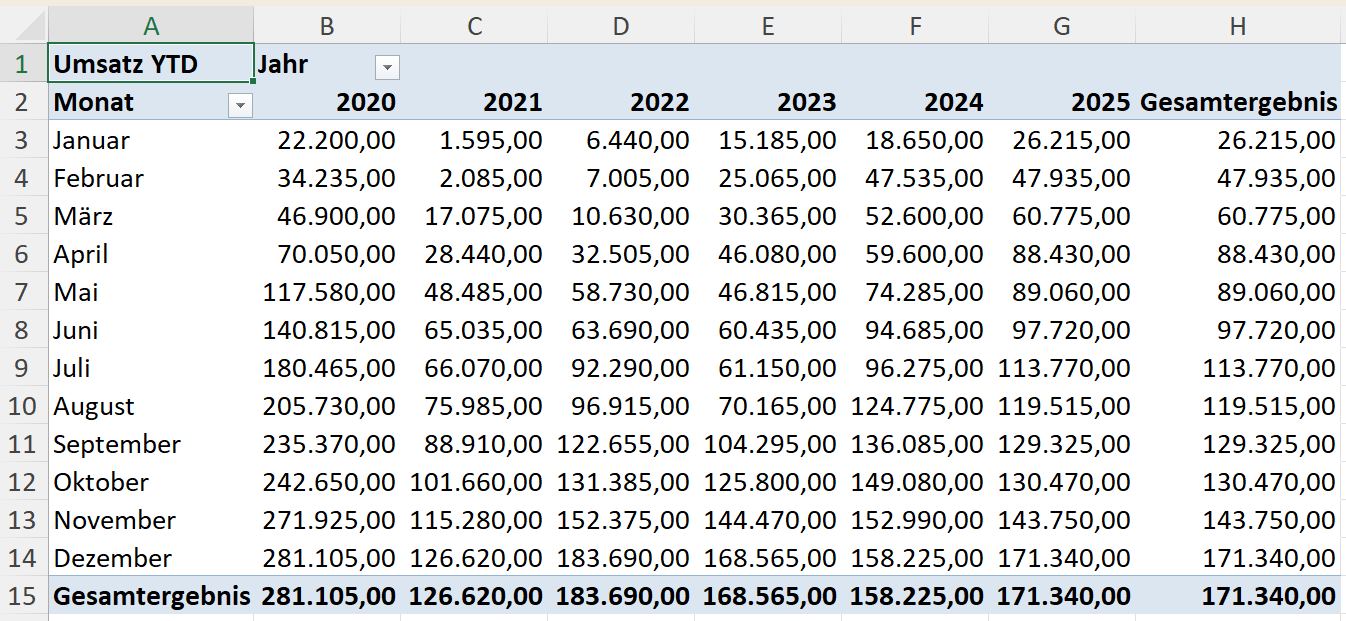Image resolution: width=1346 pixels, height=621 pixels.
Task: Click August 2024 value 124.775,00
Action: point(915,406)
